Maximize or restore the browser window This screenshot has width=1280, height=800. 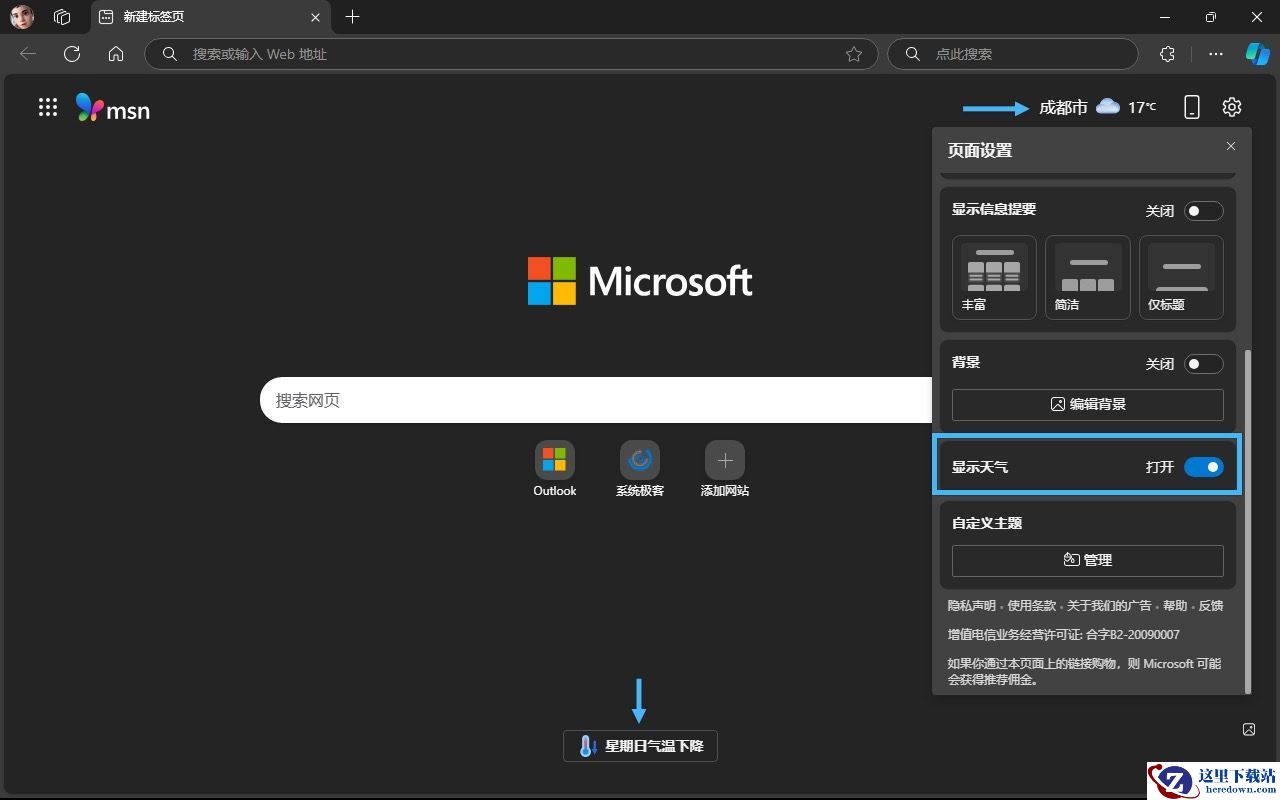click(1211, 17)
